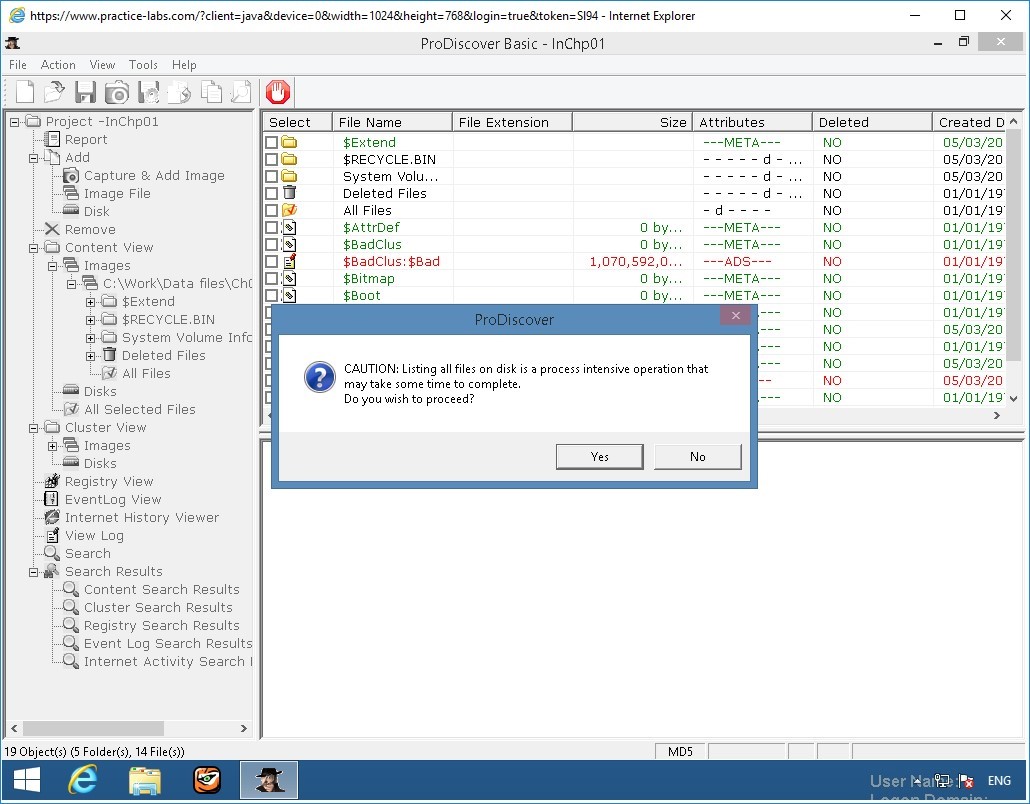
Task: Select Capture & Add Image tree item
Action: 154,175
